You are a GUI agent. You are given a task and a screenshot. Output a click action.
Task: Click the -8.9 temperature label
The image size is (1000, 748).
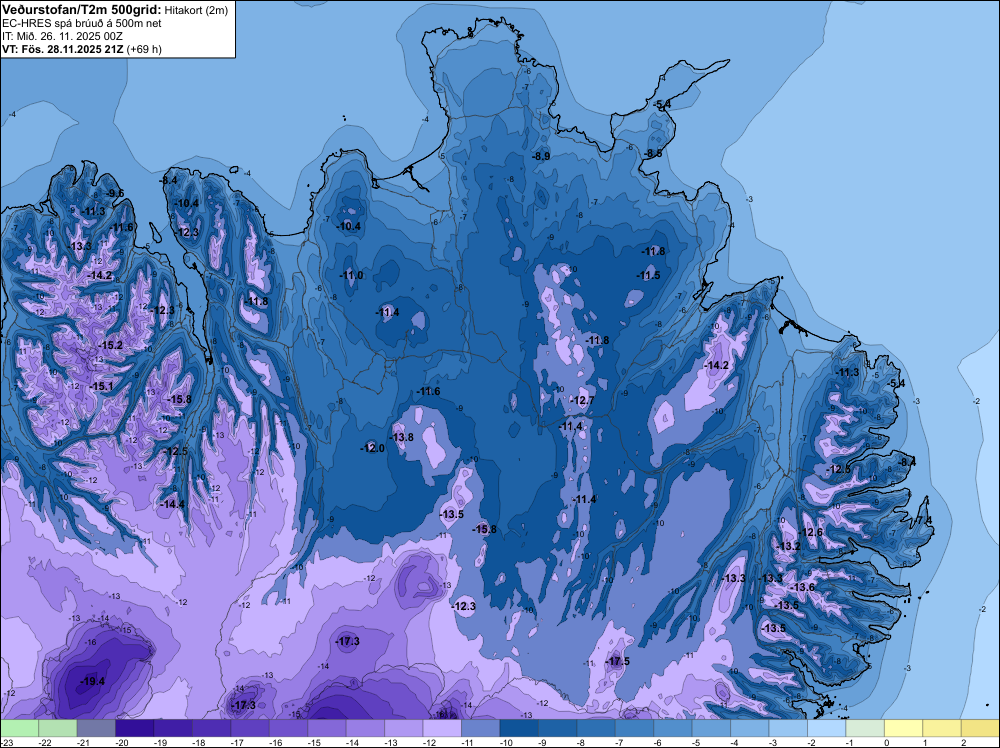coord(541,156)
